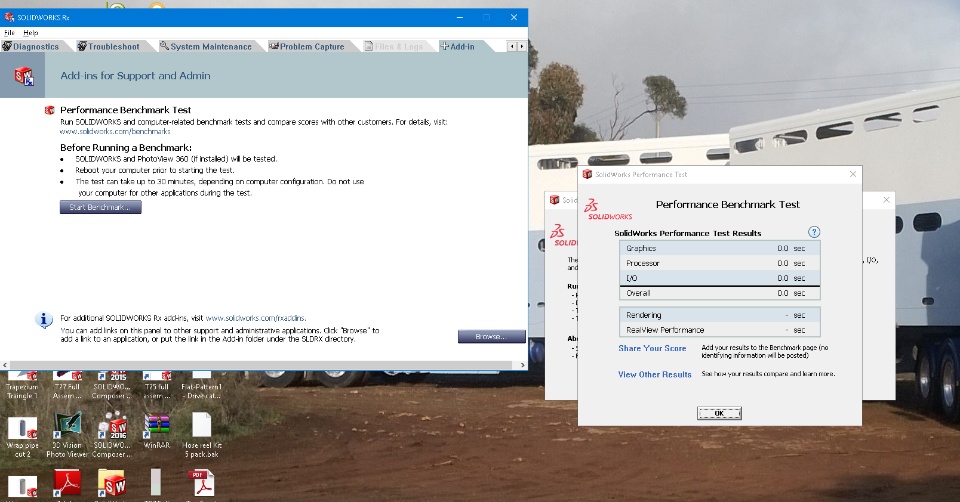Click the SOLIDWORKS Rx title bar icon
960x502 pixels.
click(9, 17)
